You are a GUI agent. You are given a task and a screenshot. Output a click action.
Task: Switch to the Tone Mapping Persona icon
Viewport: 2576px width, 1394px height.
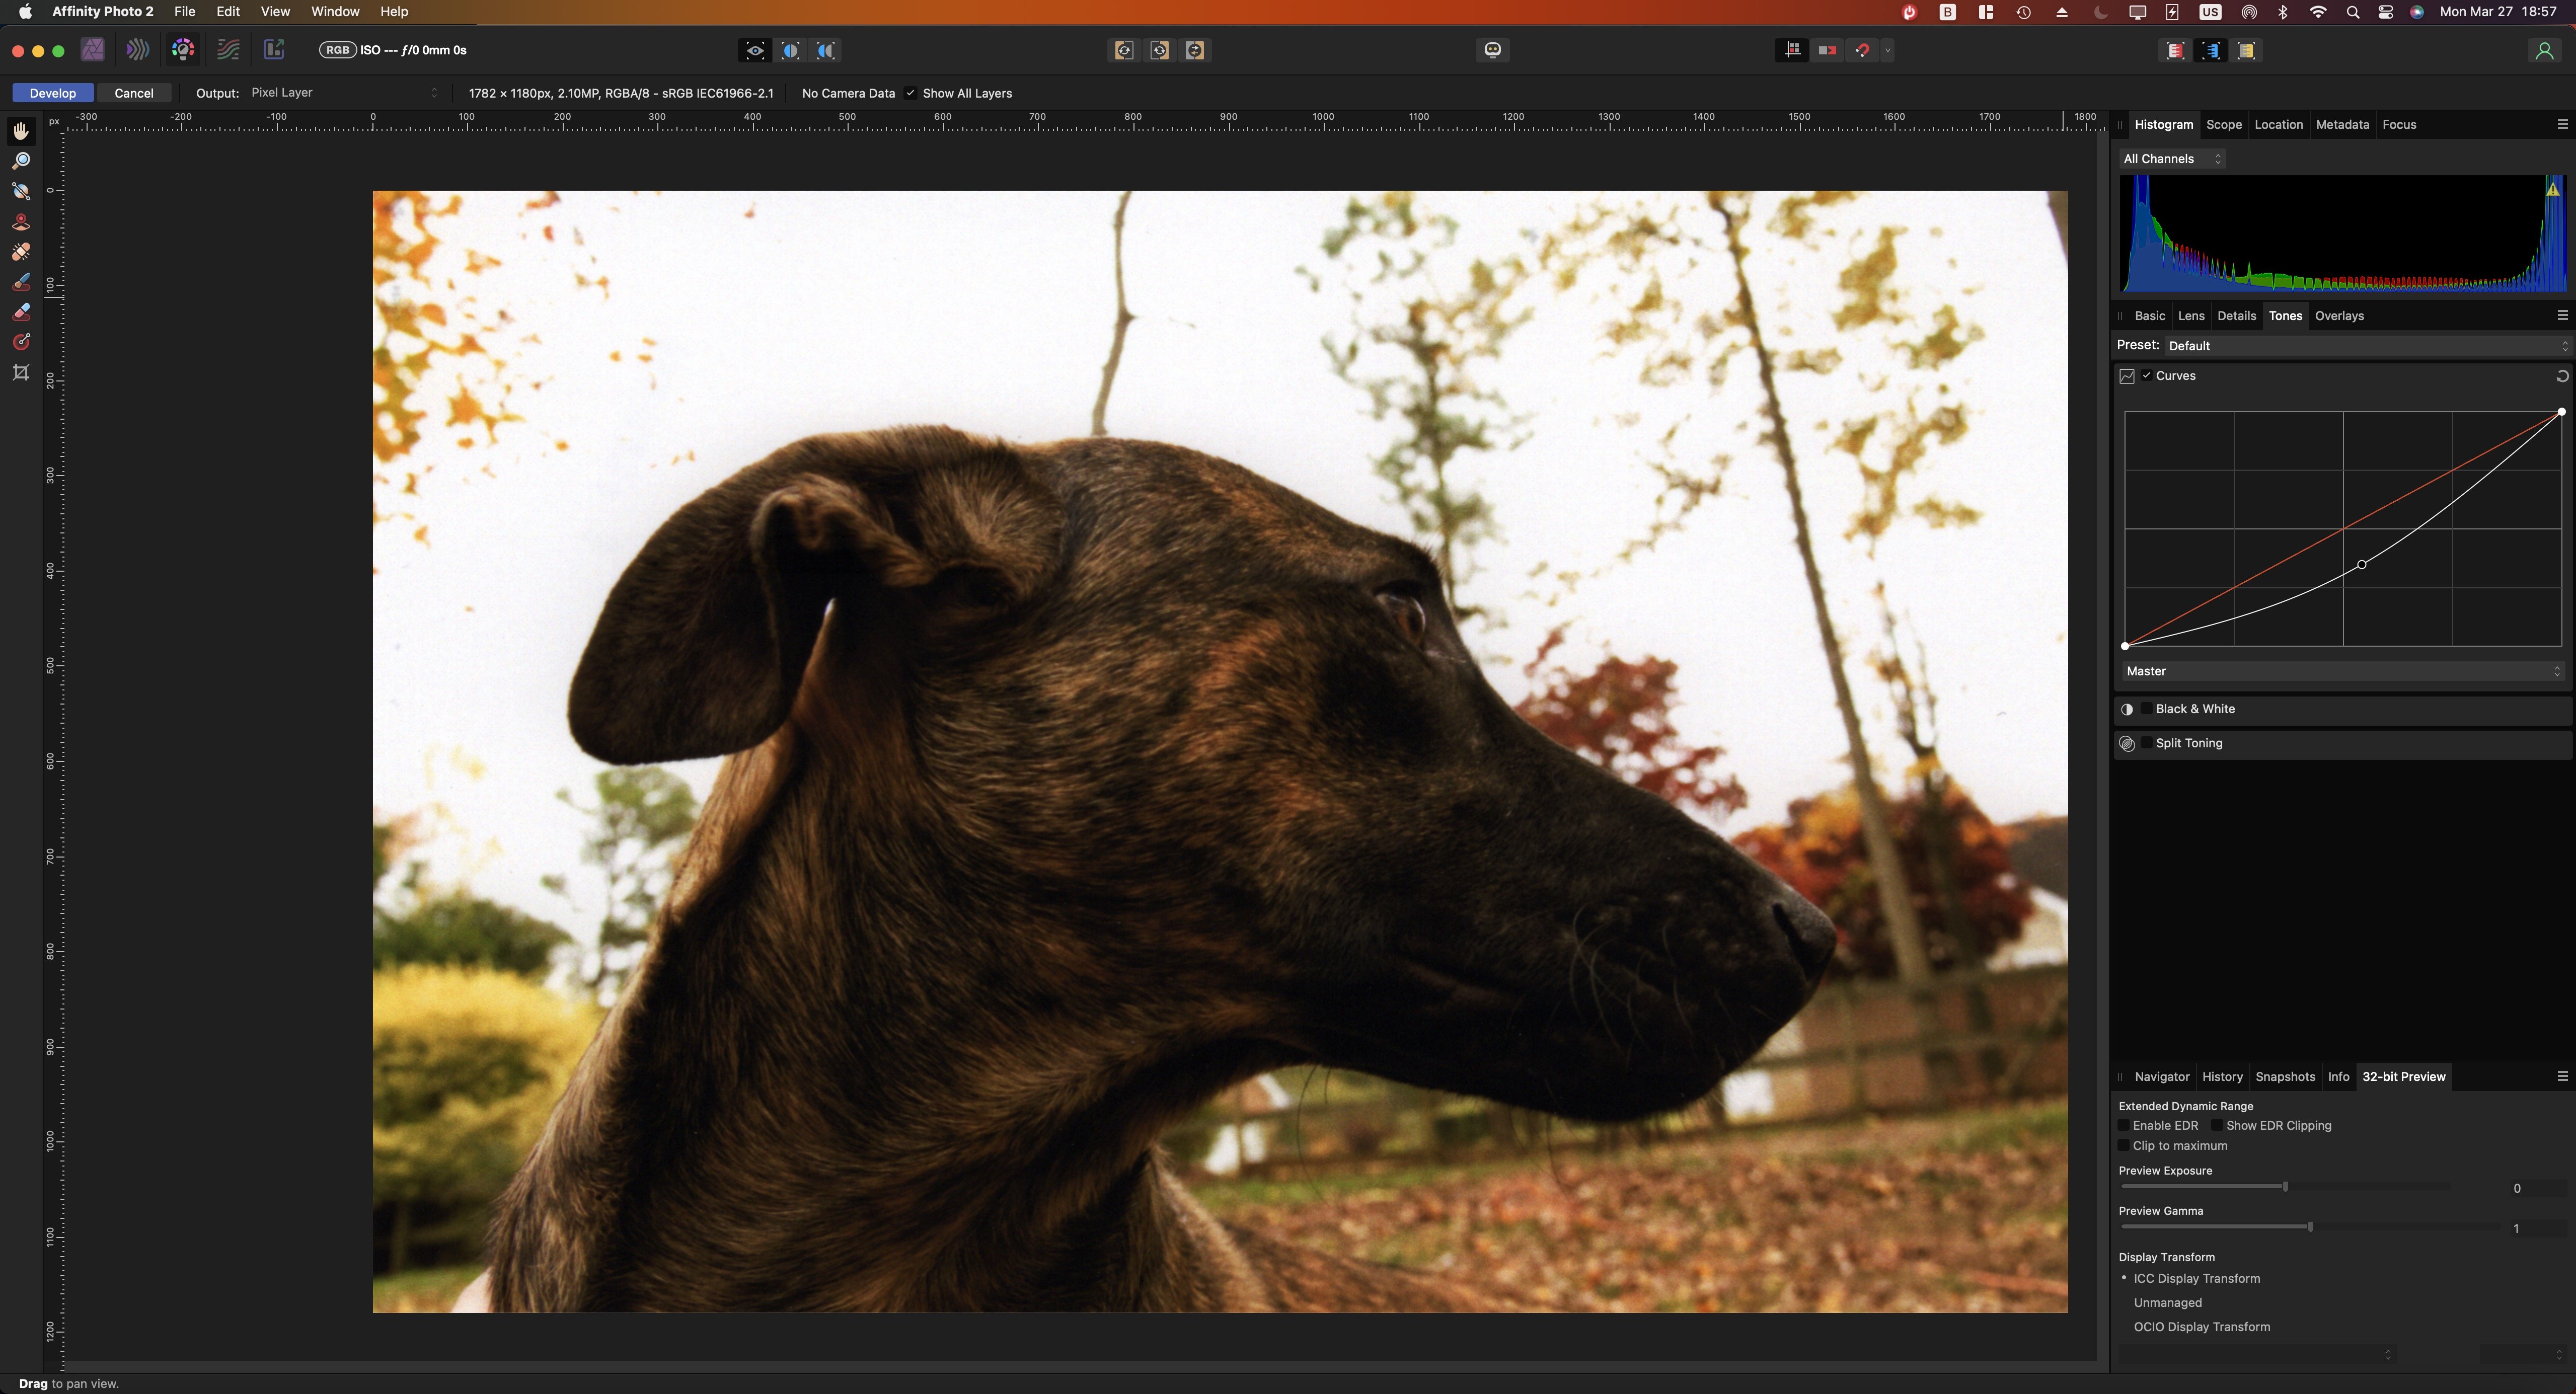click(x=228, y=50)
